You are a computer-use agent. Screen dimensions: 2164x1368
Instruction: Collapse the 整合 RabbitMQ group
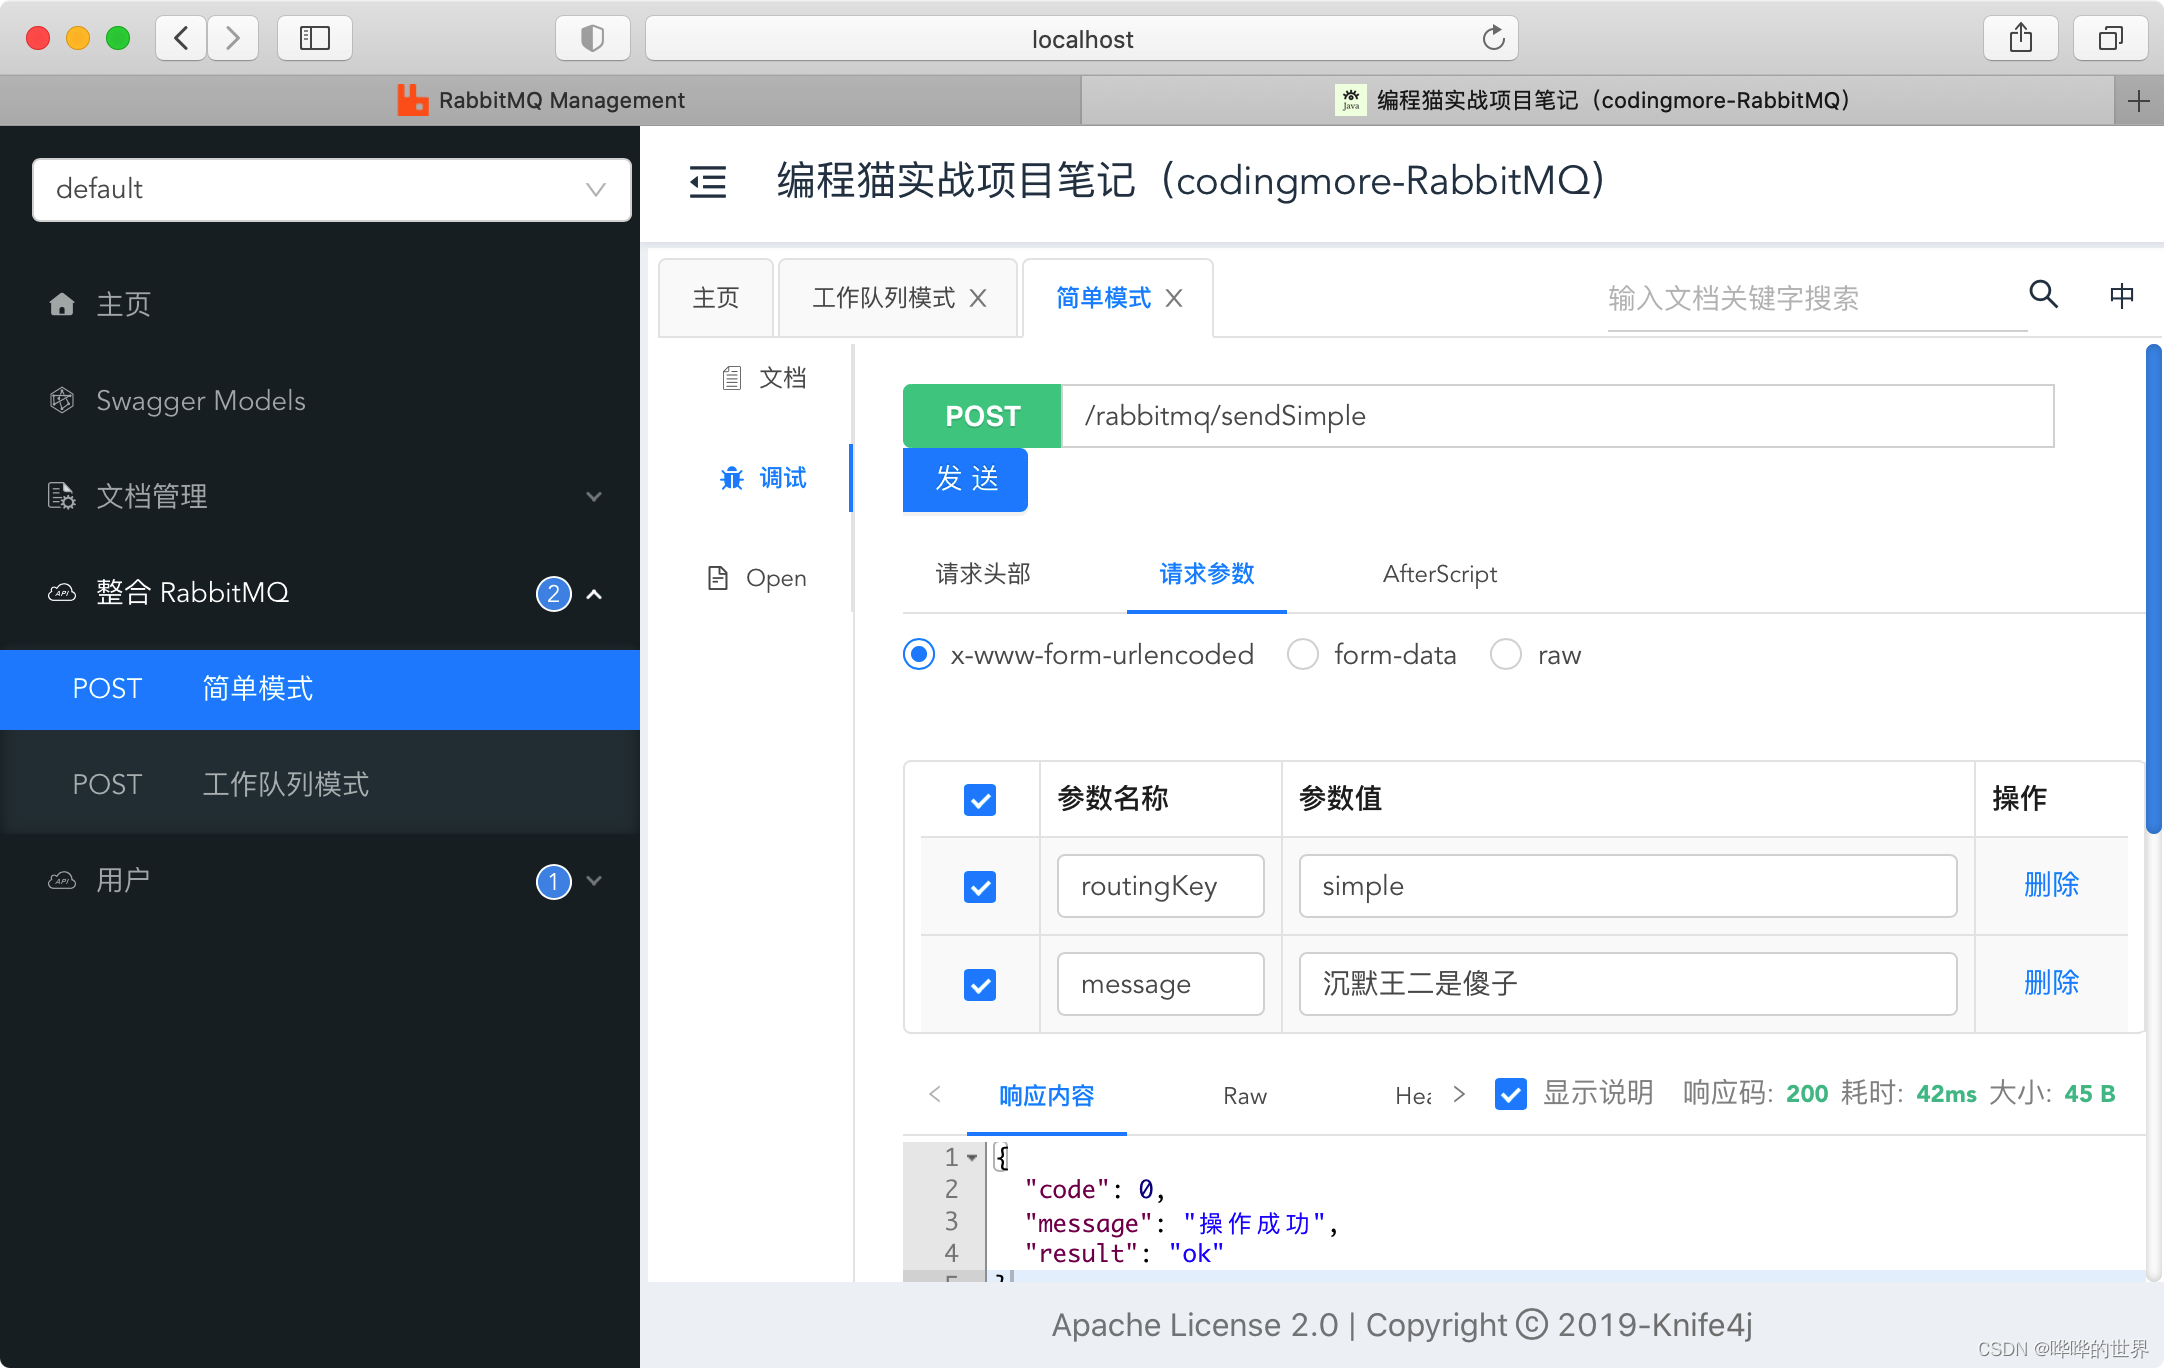(594, 594)
